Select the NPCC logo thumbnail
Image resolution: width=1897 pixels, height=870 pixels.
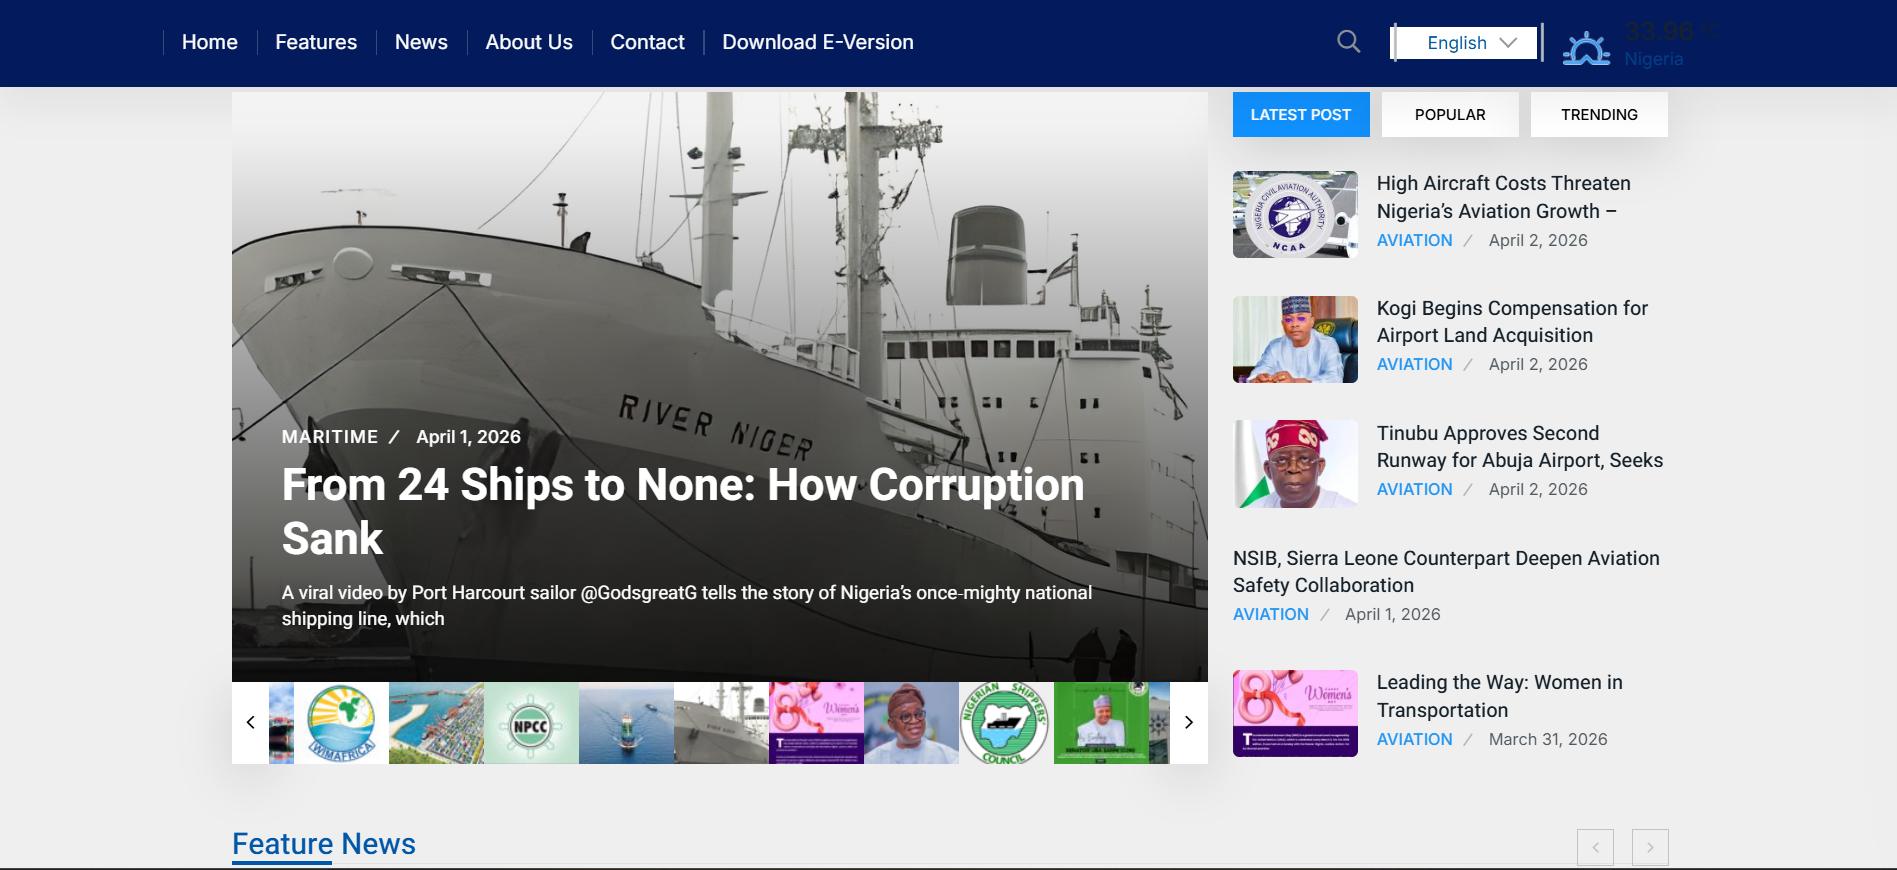[x=531, y=723]
